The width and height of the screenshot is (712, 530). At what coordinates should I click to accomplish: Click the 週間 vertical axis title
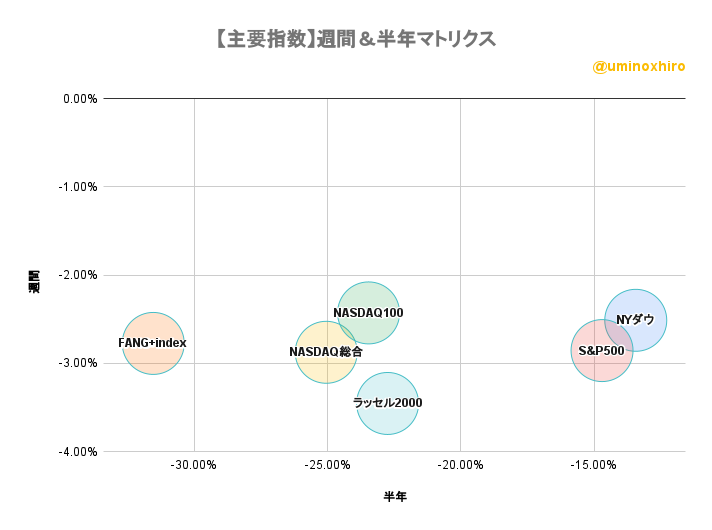click(34, 282)
